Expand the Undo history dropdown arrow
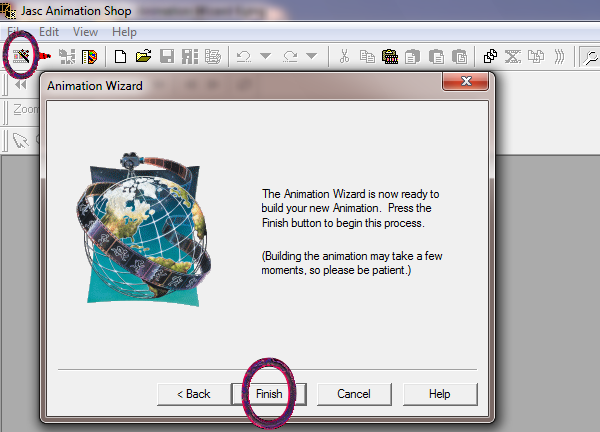This screenshot has height=432, width=600. (266, 57)
